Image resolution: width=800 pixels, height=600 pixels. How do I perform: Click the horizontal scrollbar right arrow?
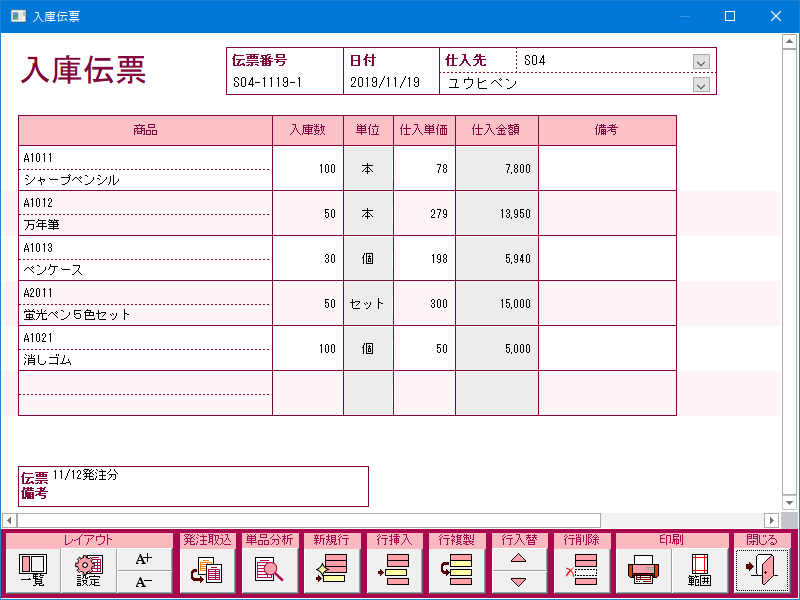[771, 520]
